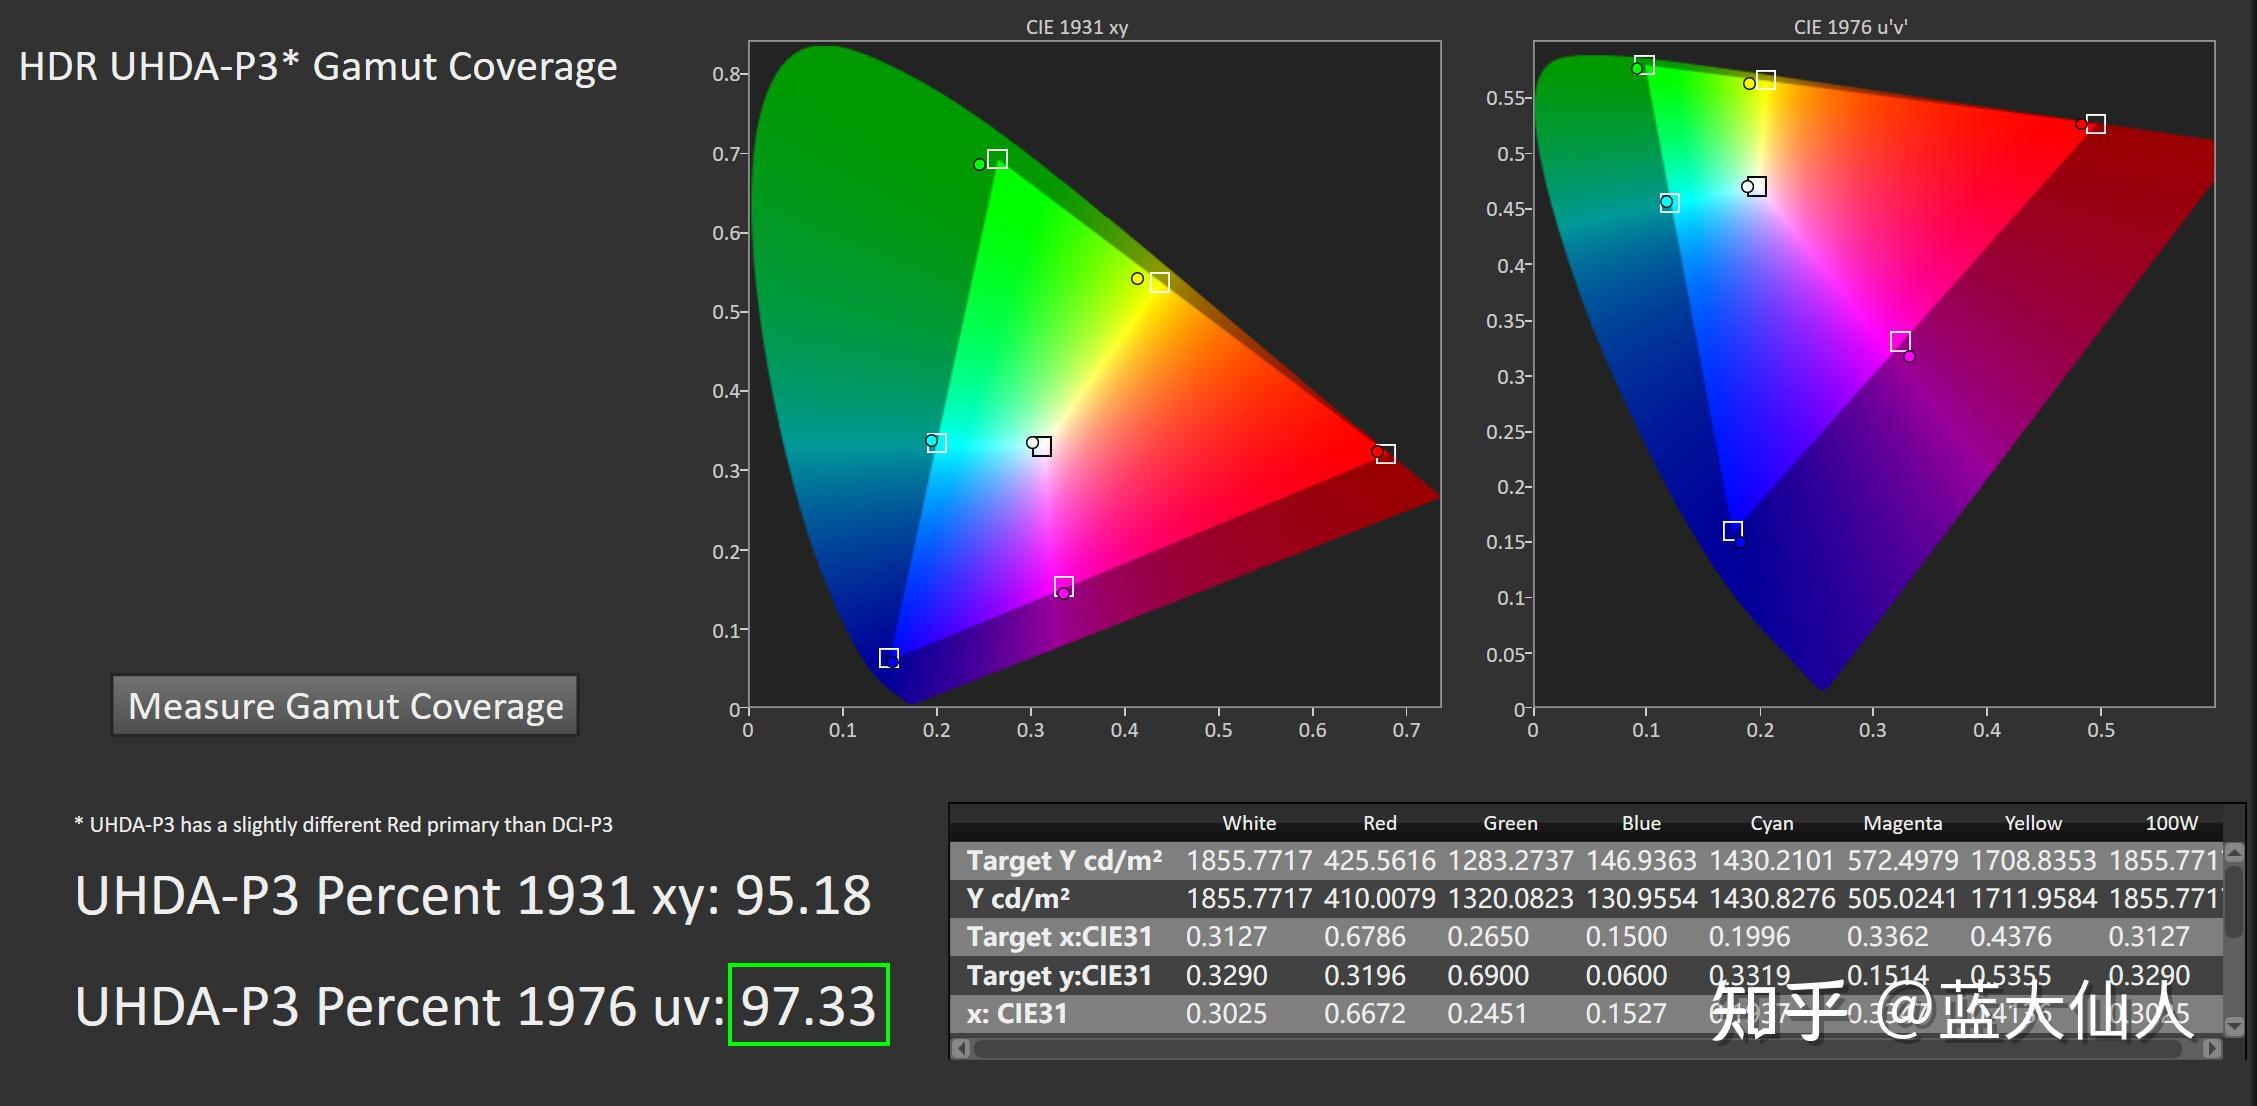
Task: Click the table's horizontal scroll left arrow
Action: coord(961,1048)
